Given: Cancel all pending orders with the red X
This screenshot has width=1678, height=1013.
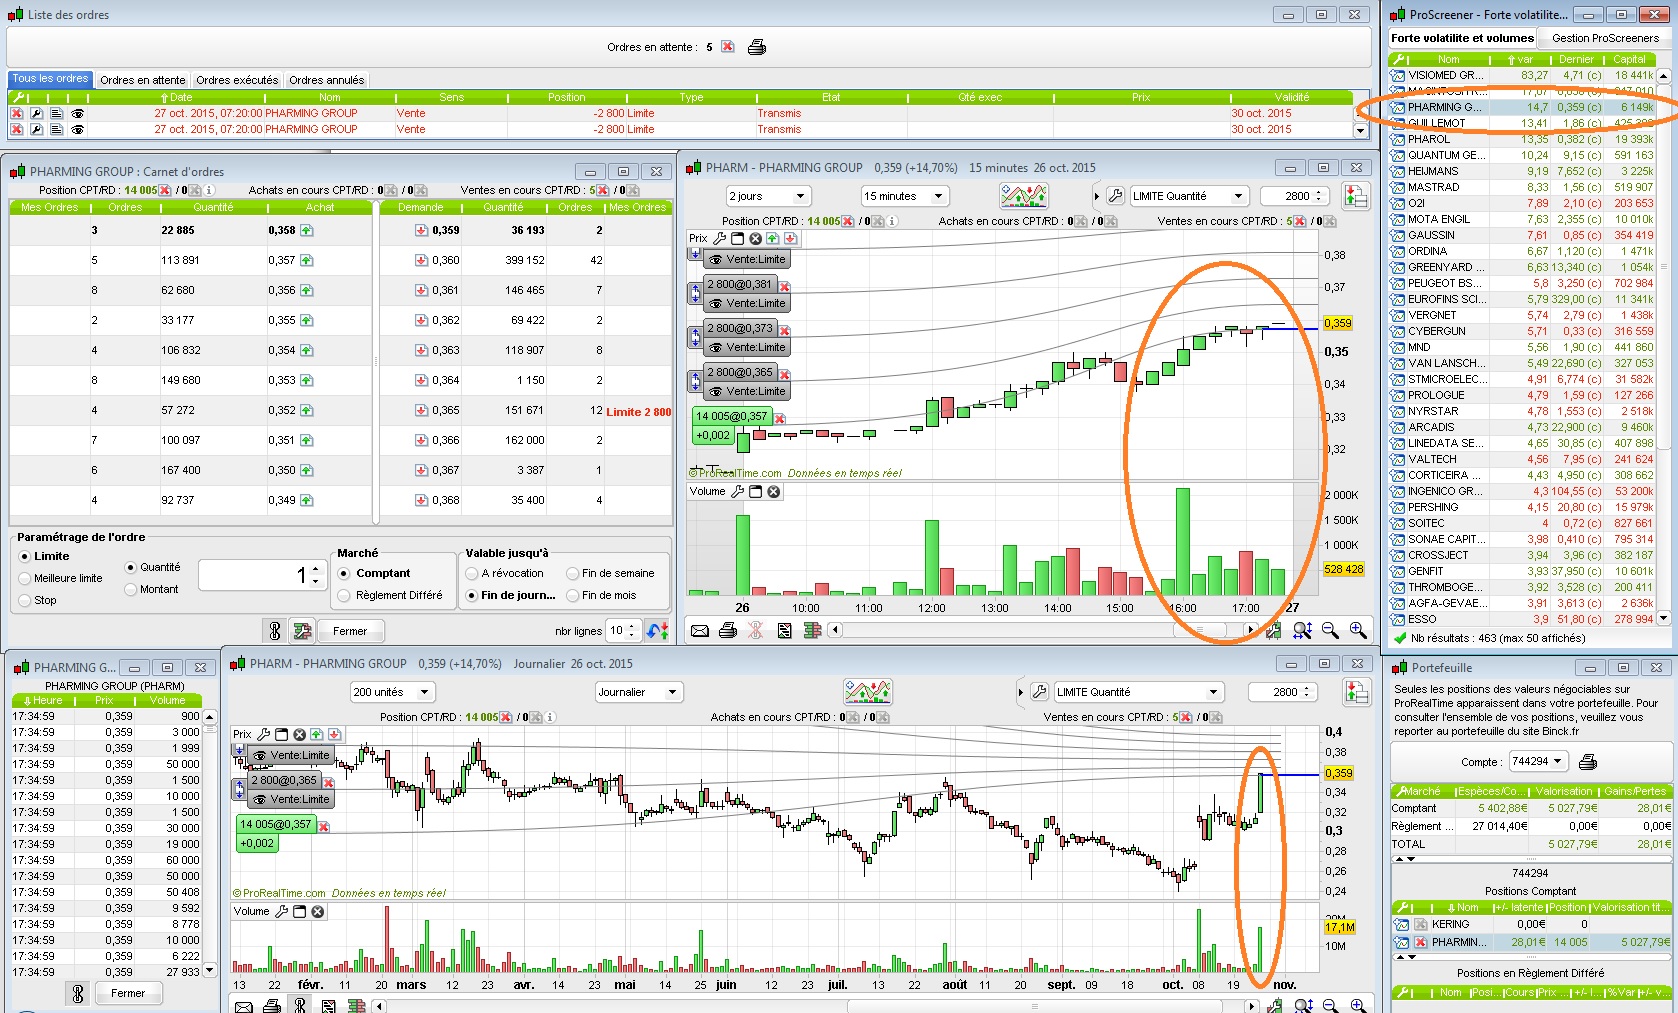Looking at the screenshot, I should pyautogui.click(x=728, y=47).
